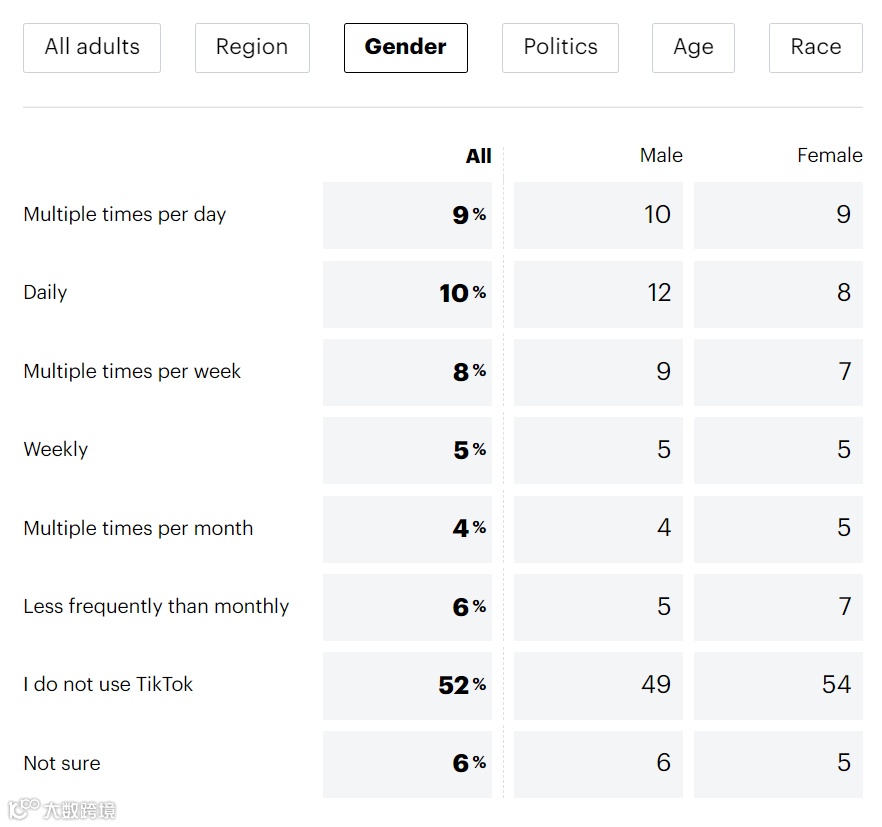Click the All column header
The width and height of the screenshot is (882, 827).
coord(478,156)
